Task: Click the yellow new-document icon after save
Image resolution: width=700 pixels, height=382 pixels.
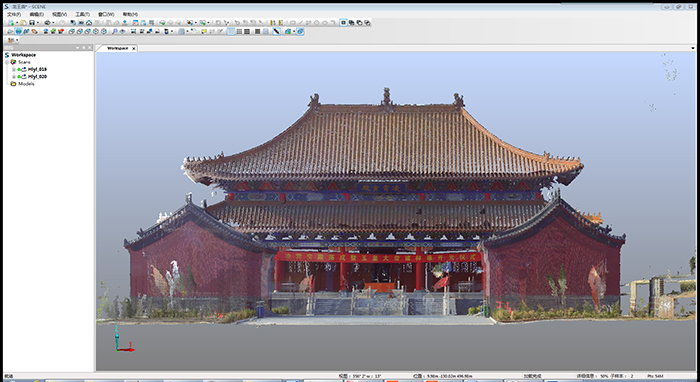Action: point(24,23)
